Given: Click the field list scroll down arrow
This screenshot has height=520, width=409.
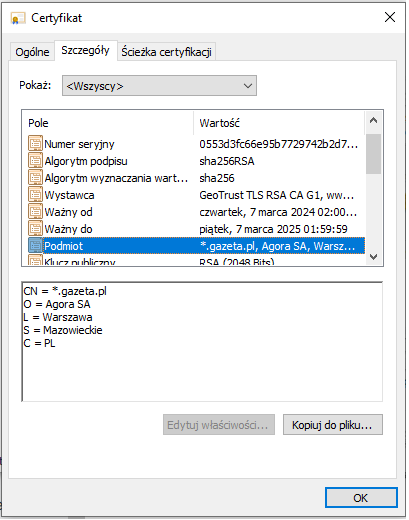Looking at the screenshot, I should [x=373, y=257].
